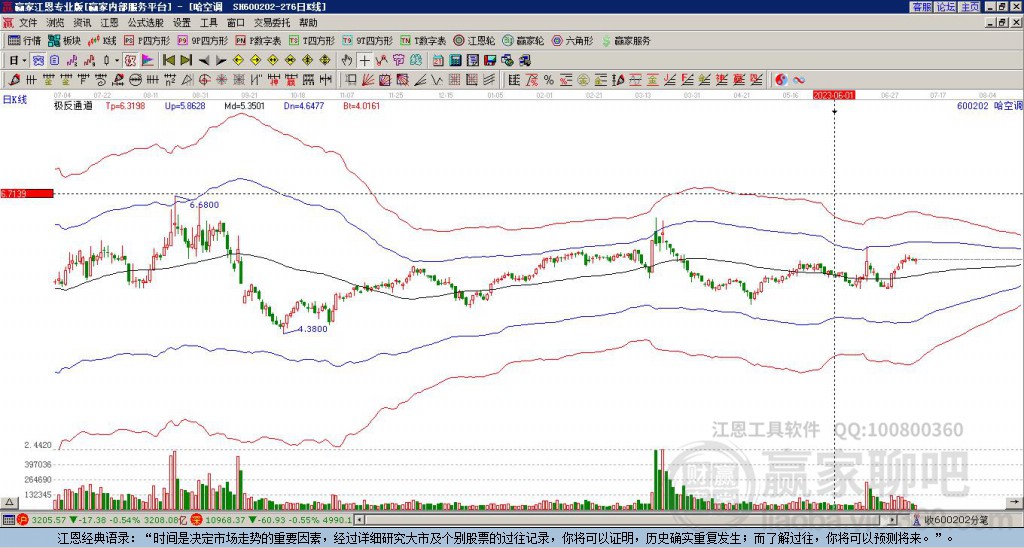
Task: Open the 浏览 menu
Action: coord(56,23)
